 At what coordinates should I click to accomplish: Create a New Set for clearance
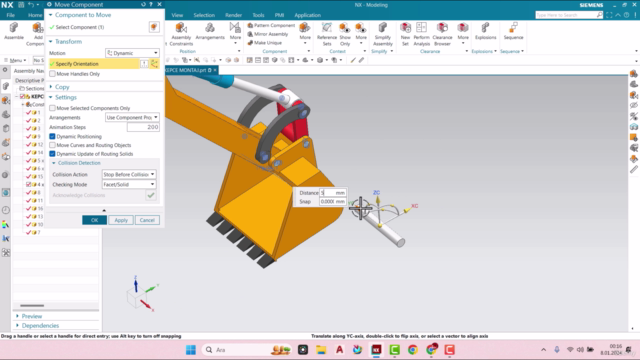click(x=405, y=34)
